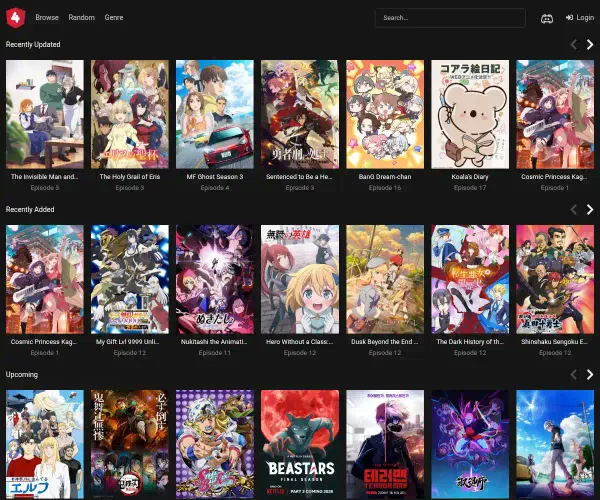Open Koala's Diary poster
Viewport: 600px width, 500px height.
coord(470,114)
